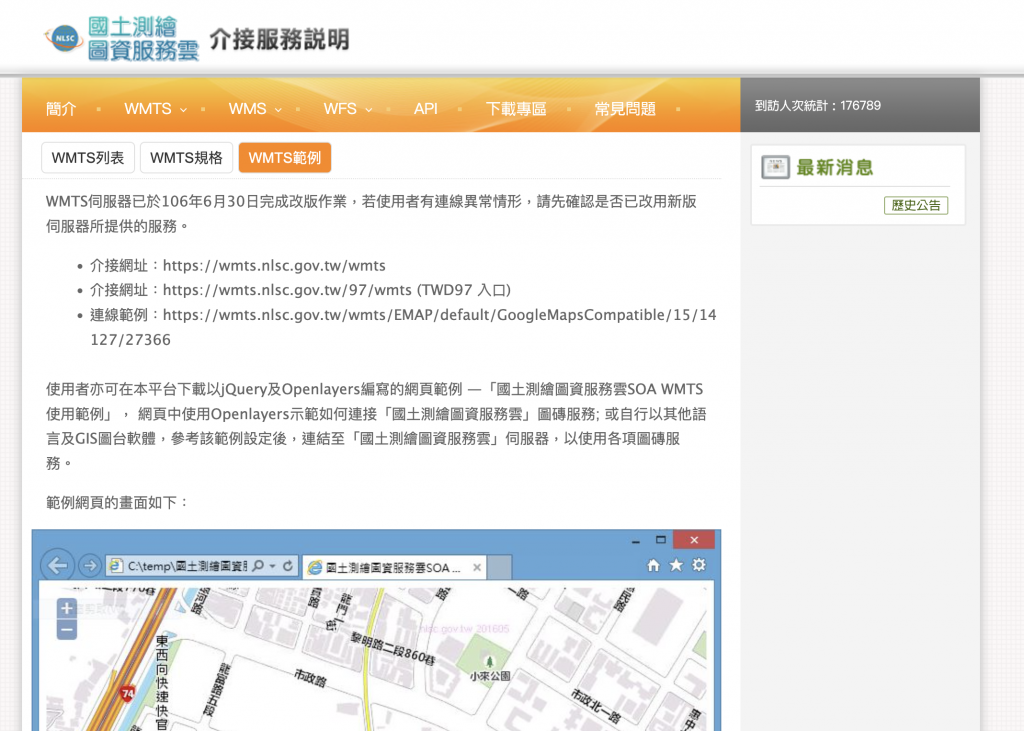
Task: Click the 範例網頁的畫面如下 text
Action: coord(118,502)
